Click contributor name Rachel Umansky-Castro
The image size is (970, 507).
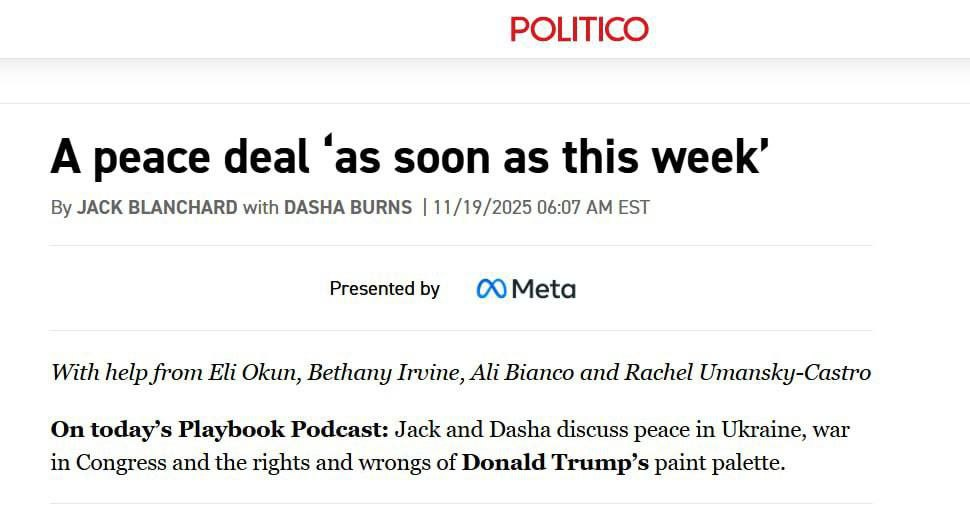click(747, 373)
